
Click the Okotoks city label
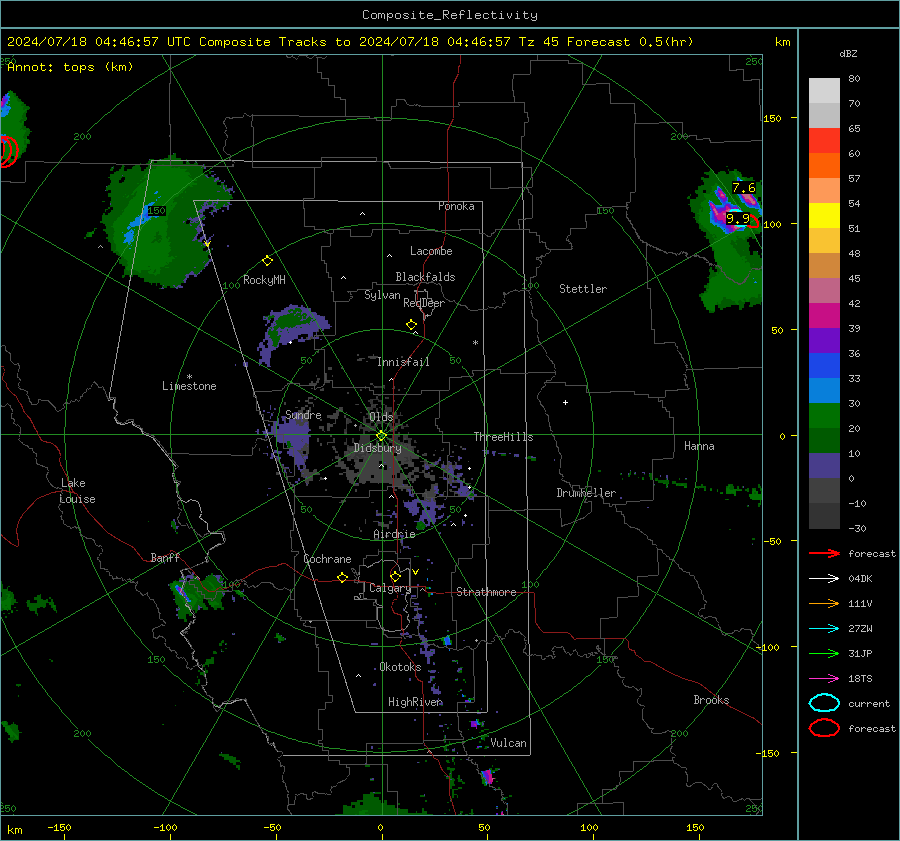pyautogui.click(x=400, y=667)
